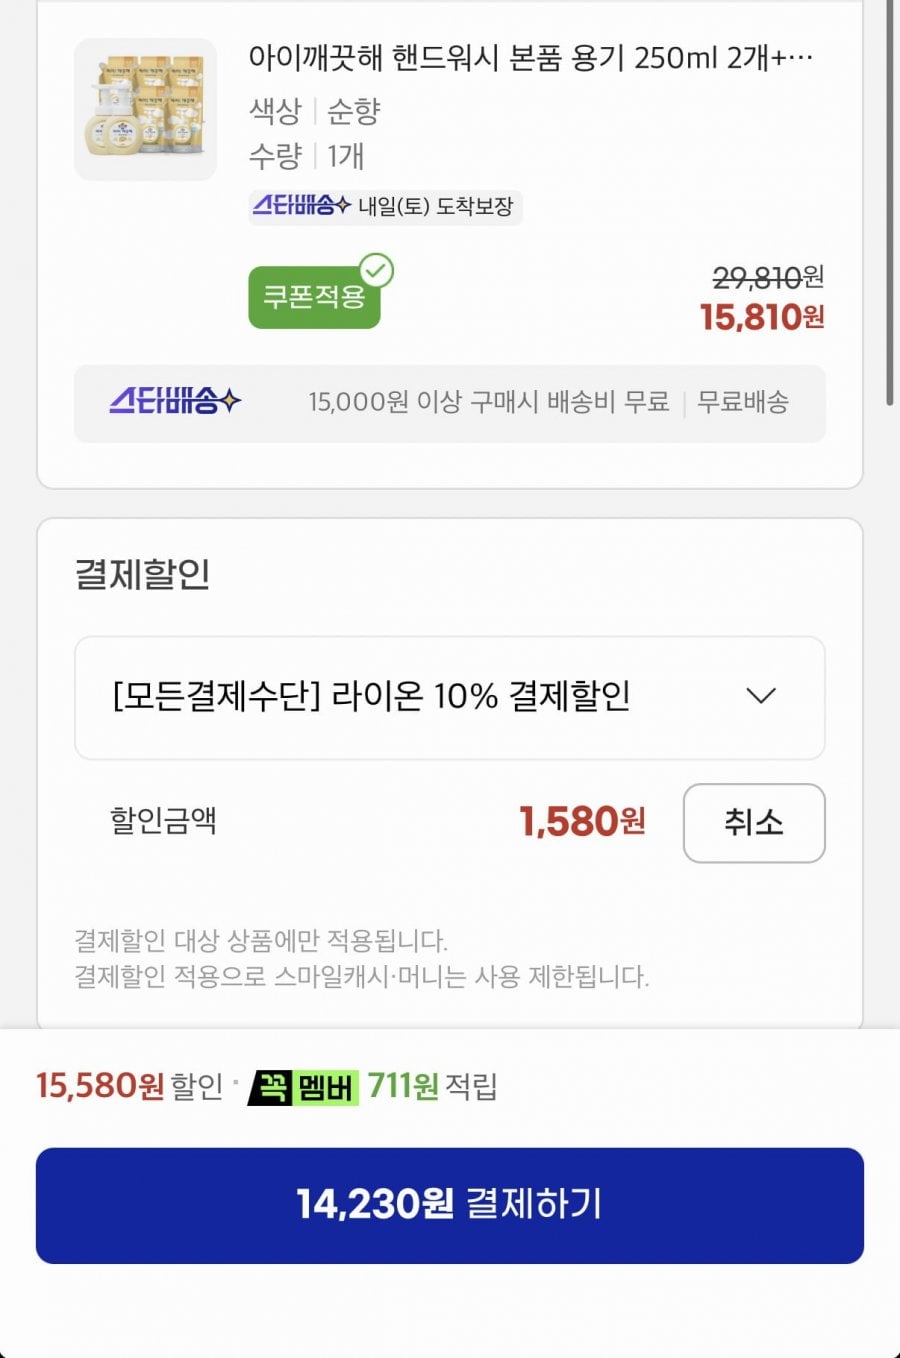
Task: Expand the 라이온 10% 결제할인 dropdown
Action: coord(450,697)
